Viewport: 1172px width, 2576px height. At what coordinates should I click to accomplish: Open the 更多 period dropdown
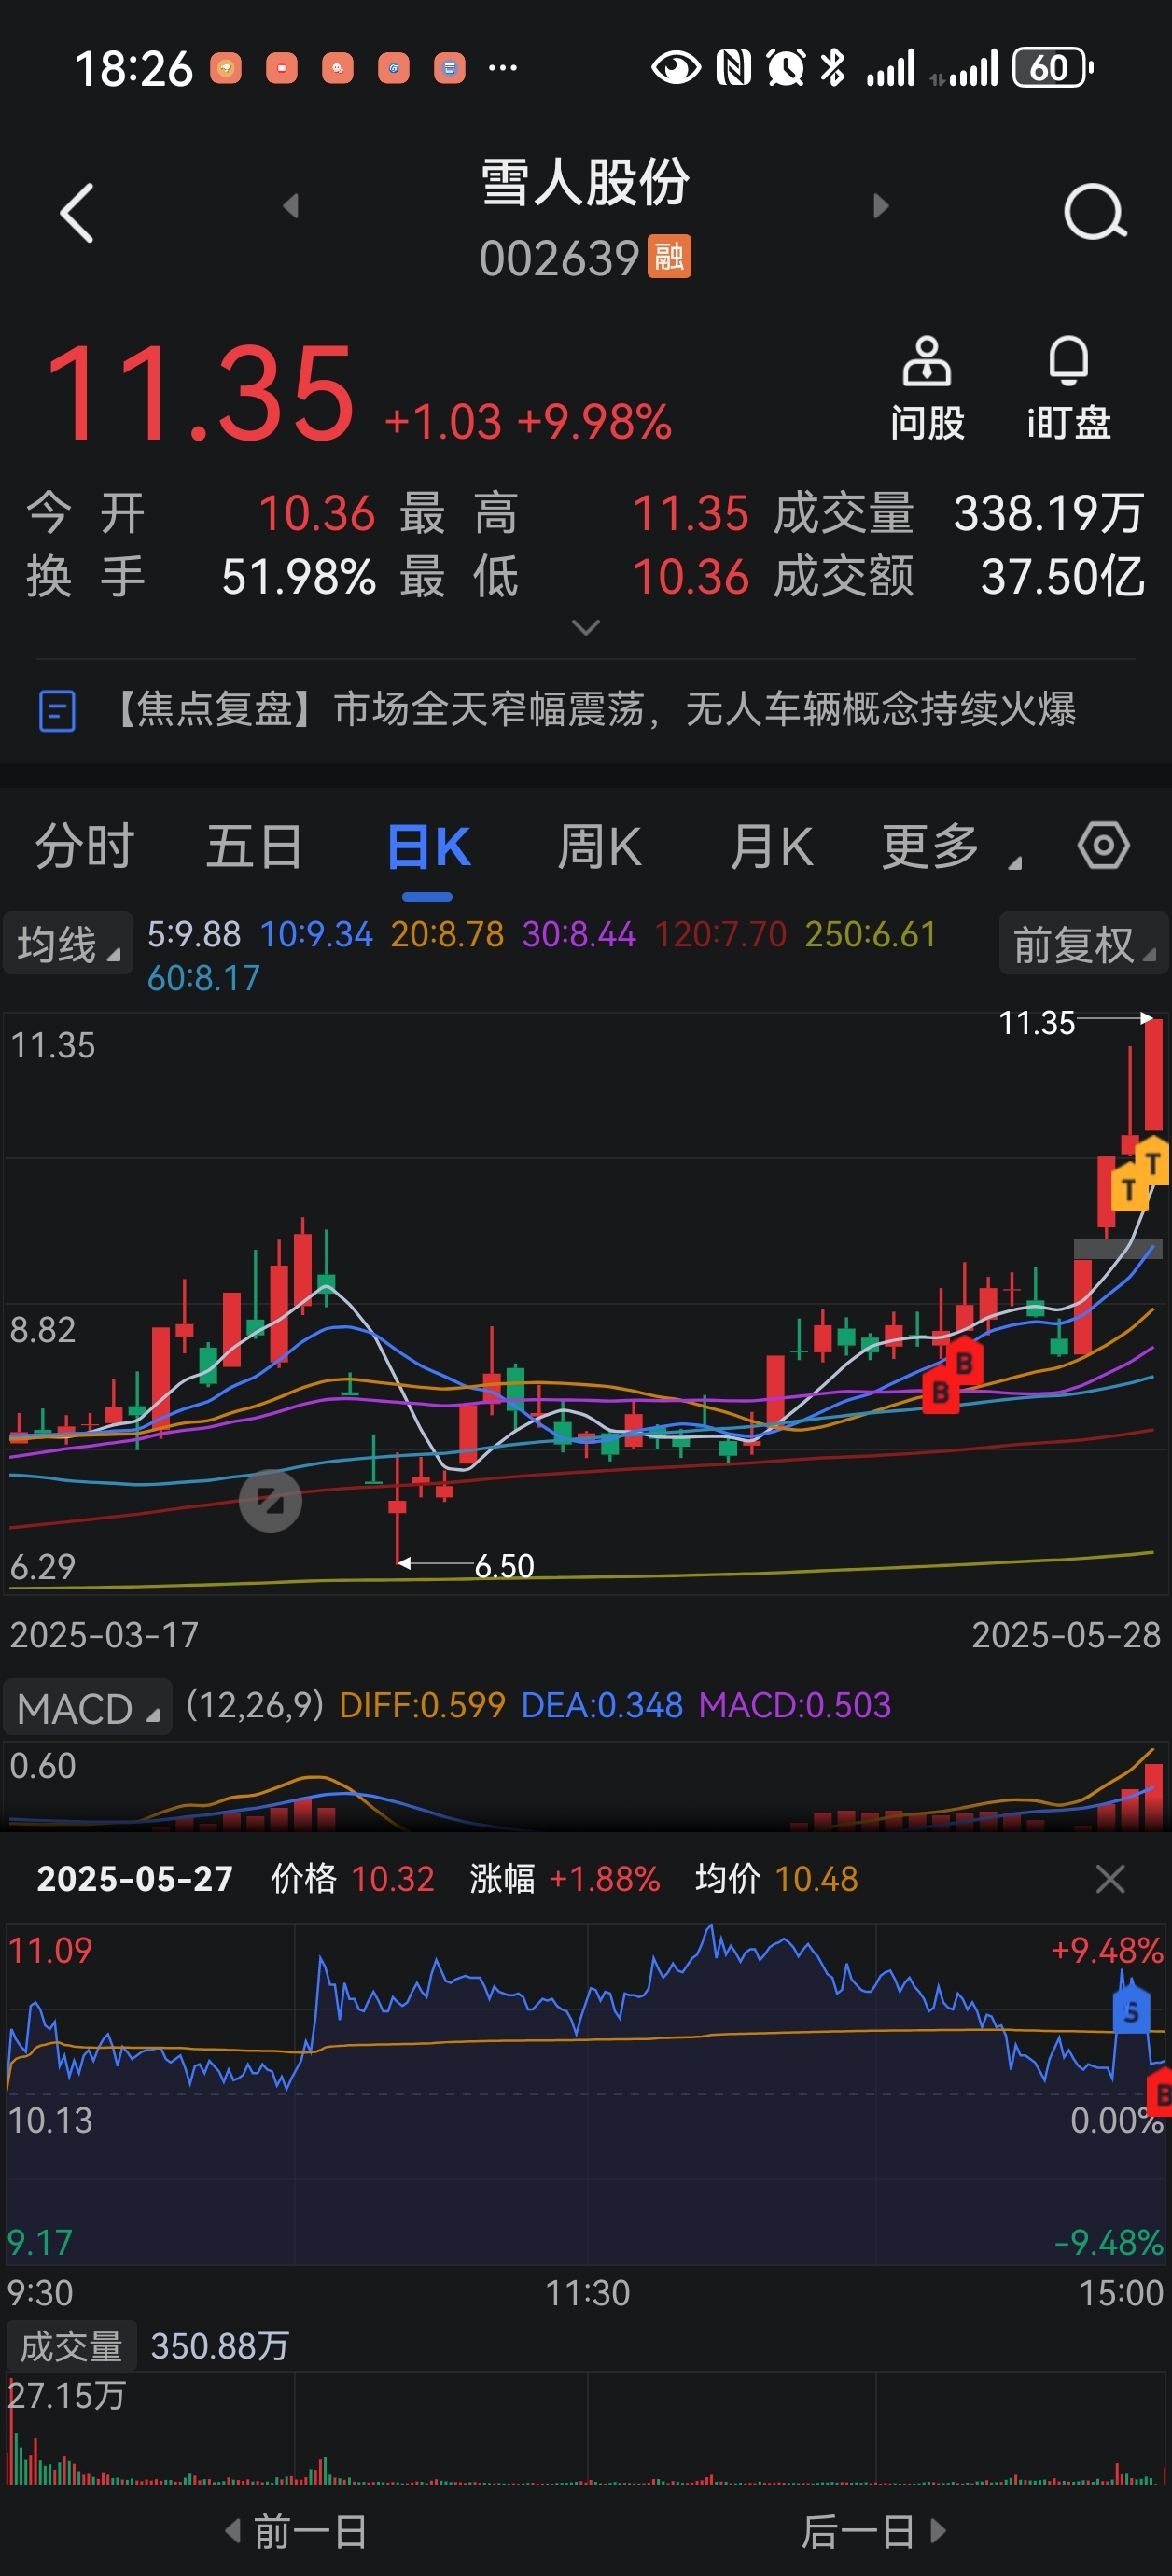951,846
